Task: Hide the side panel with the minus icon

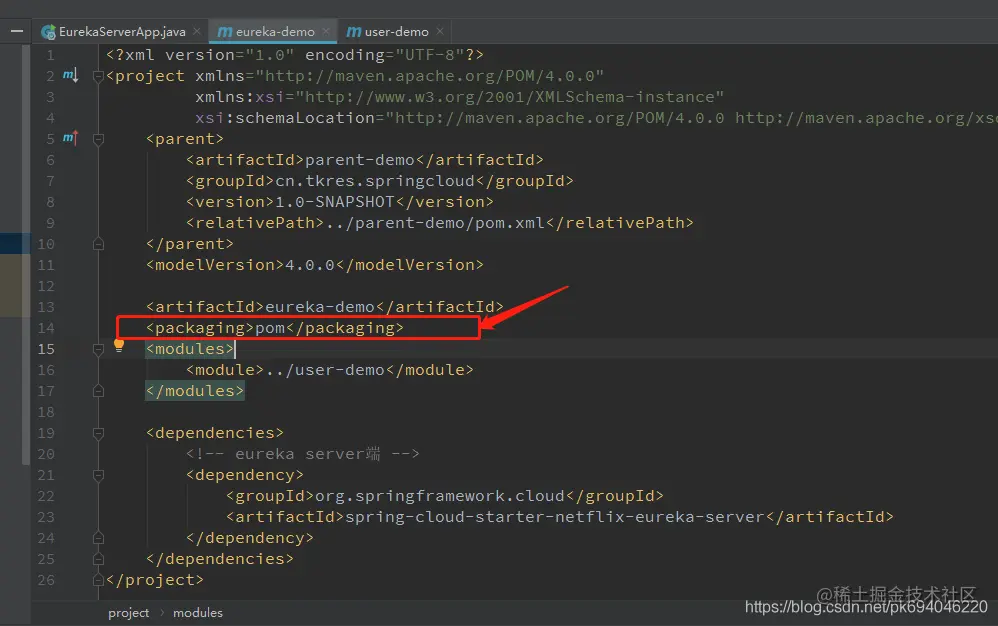Action: 17,31
